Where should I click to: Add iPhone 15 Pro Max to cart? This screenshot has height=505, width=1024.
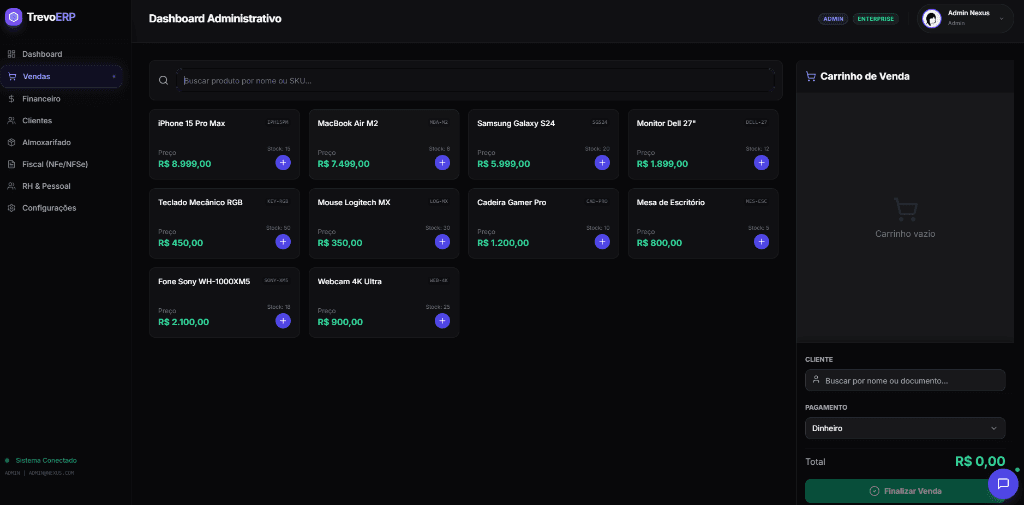click(x=283, y=162)
